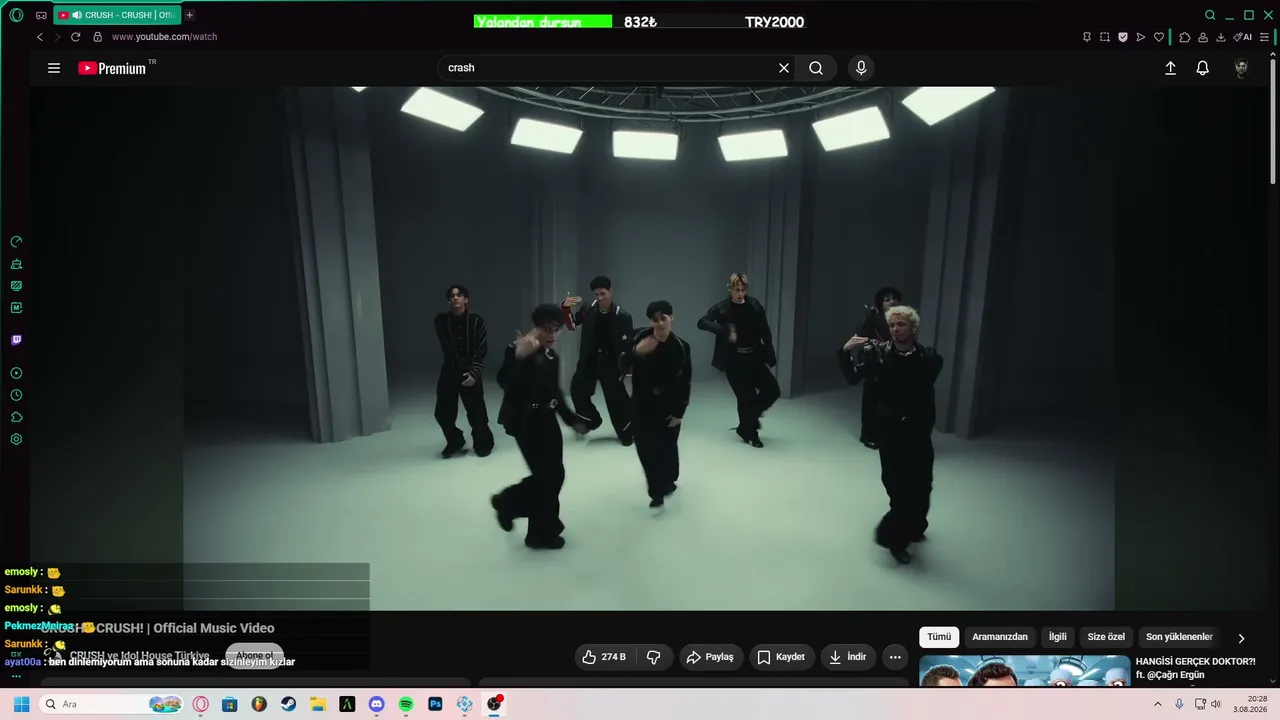Viewport: 1280px width, 720px height.
Task: Search YouTube with voice microphone
Action: tap(861, 68)
